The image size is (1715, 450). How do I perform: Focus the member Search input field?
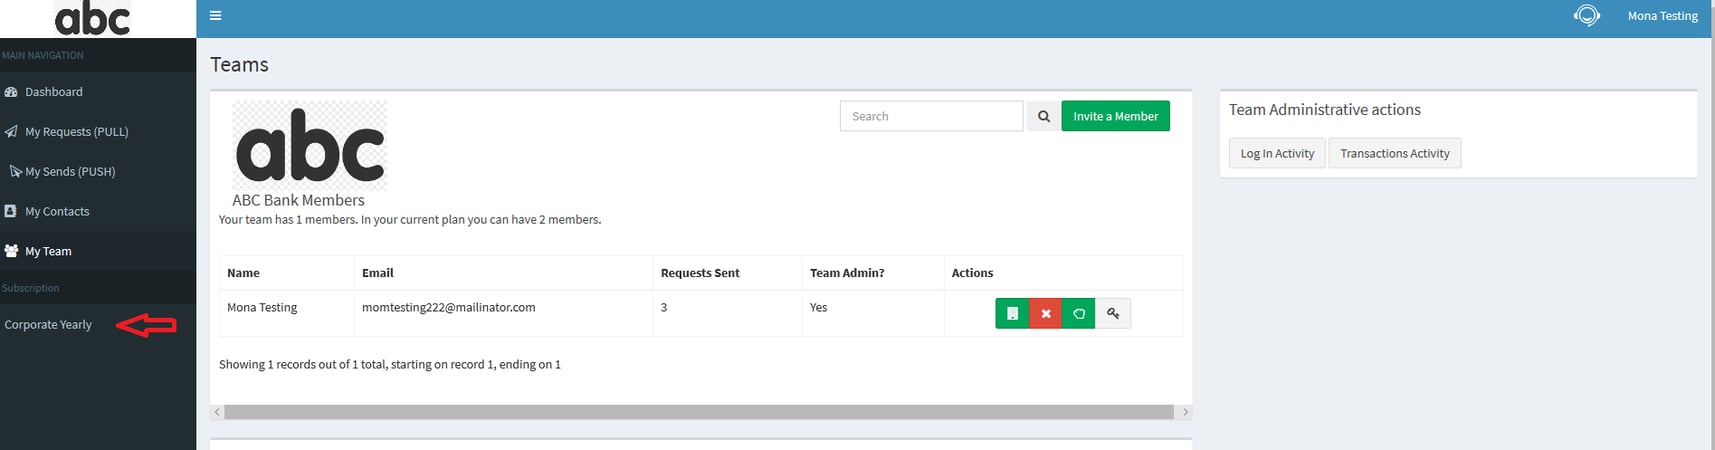click(x=931, y=116)
